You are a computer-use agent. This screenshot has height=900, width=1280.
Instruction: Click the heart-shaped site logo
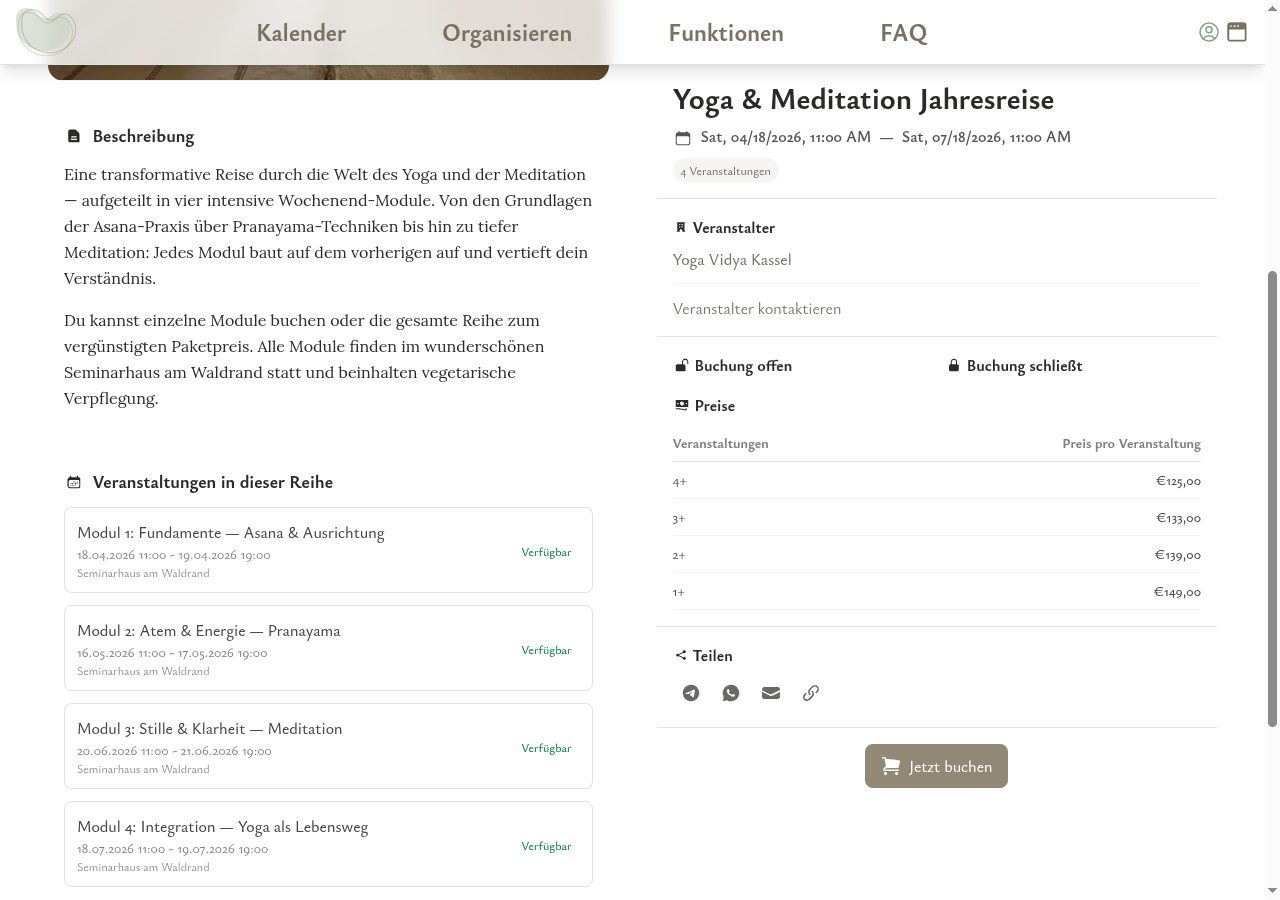click(x=46, y=32)
